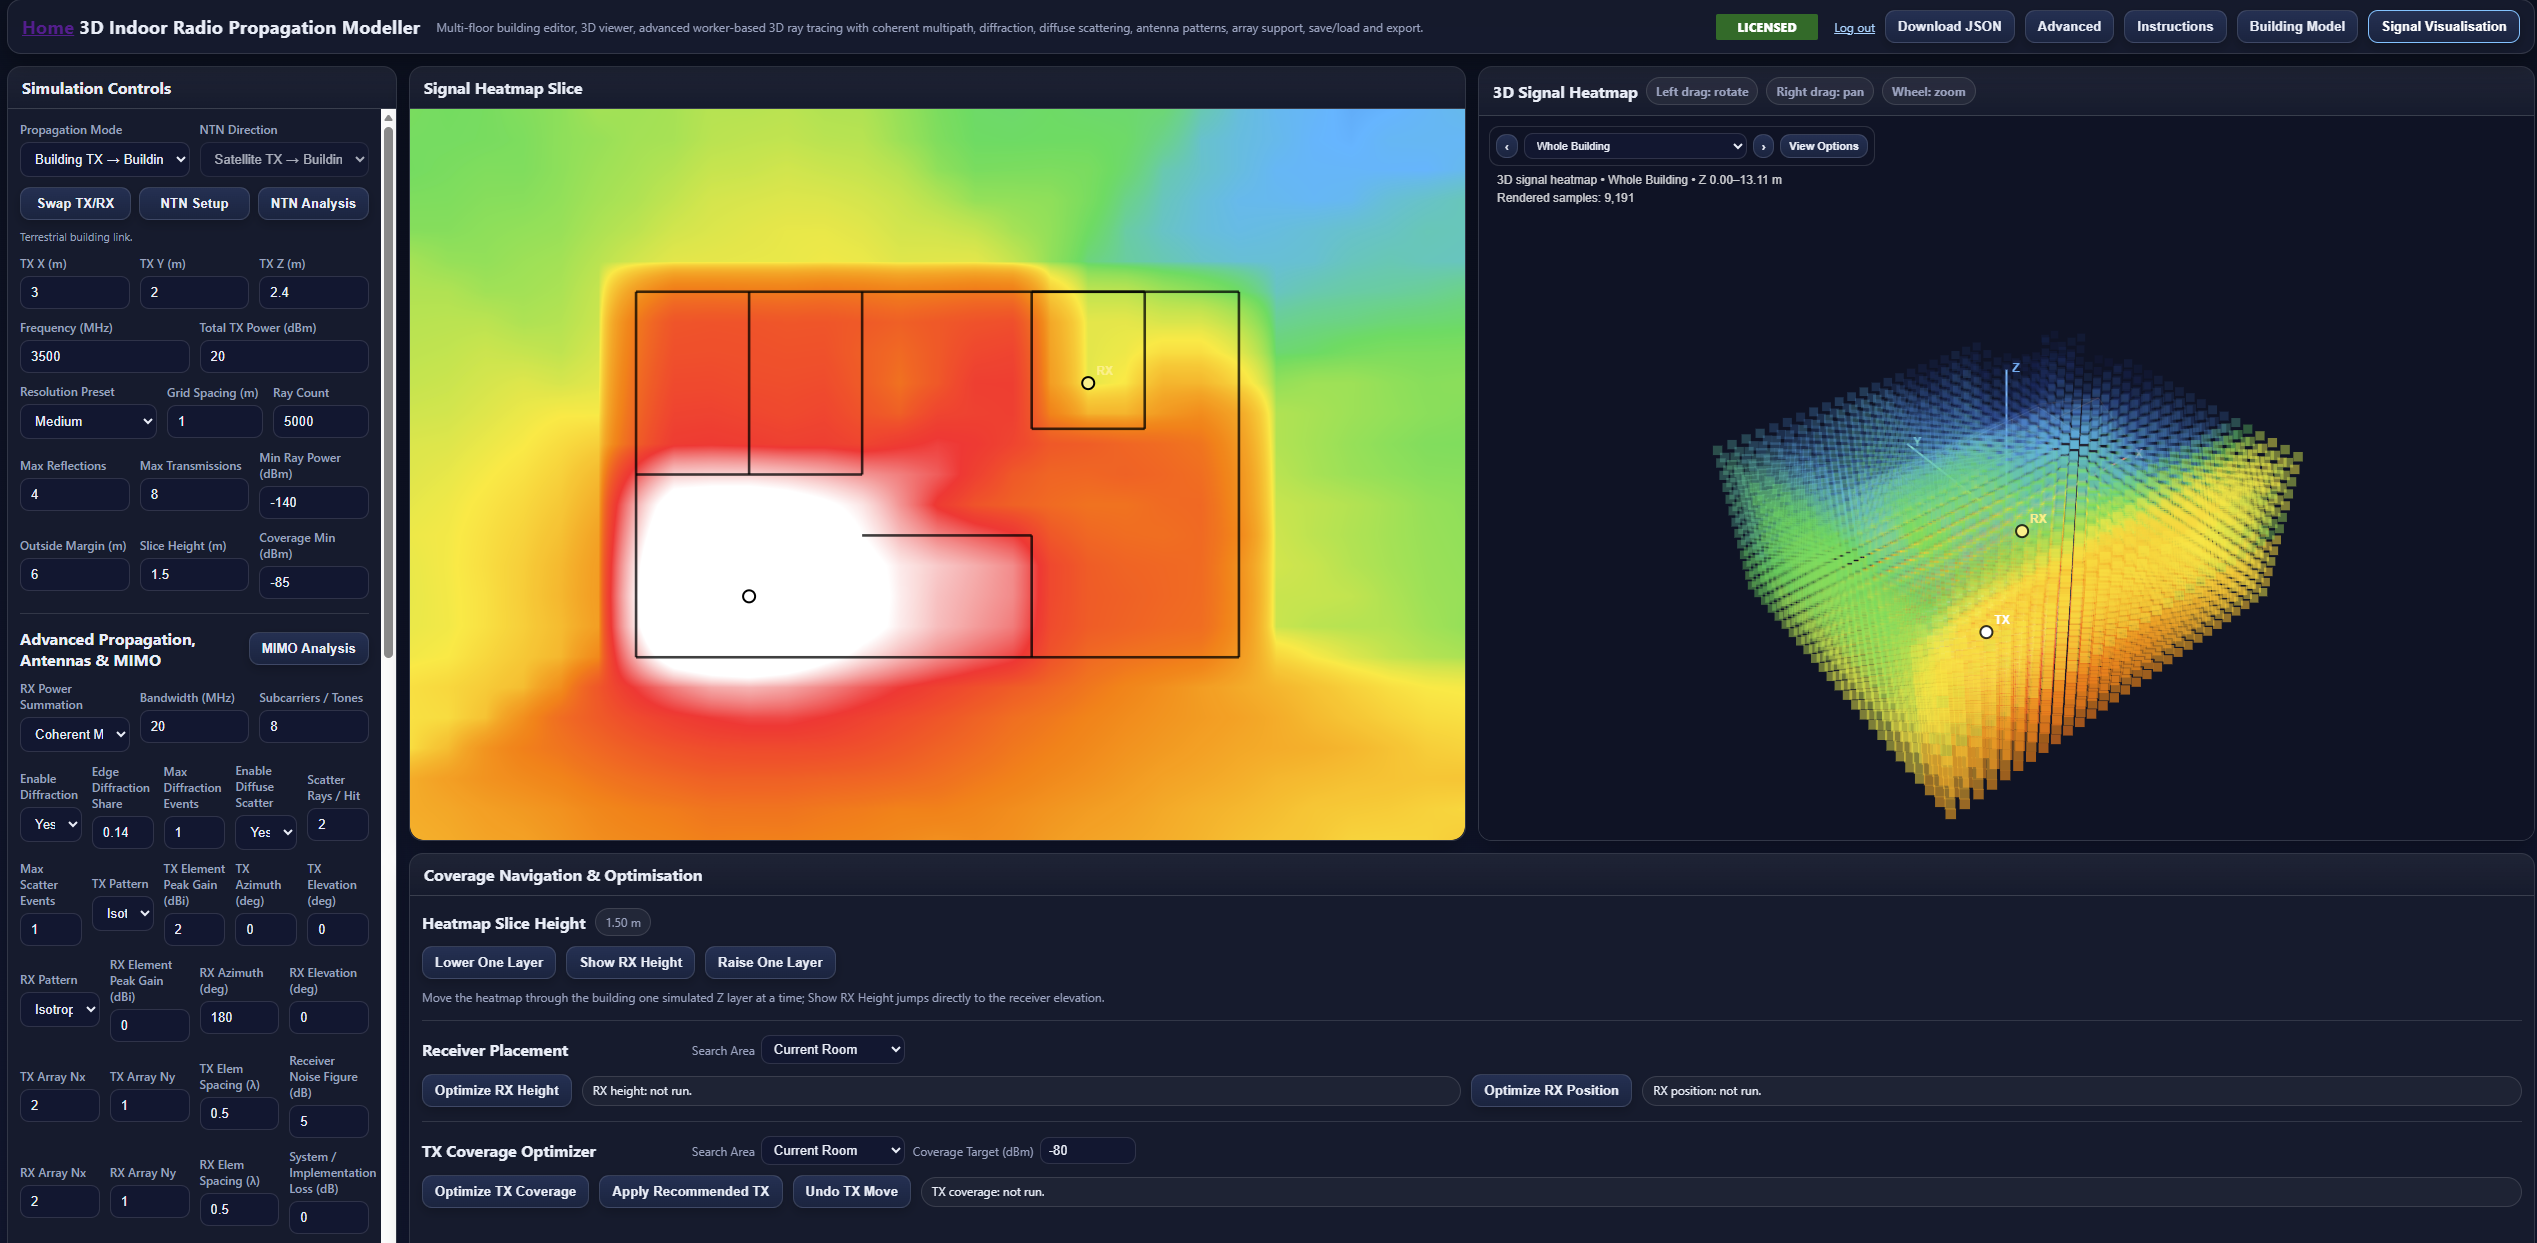Click the Subcarriers / Tones field
The image size is (2537, 1243).
click(313, 726)
